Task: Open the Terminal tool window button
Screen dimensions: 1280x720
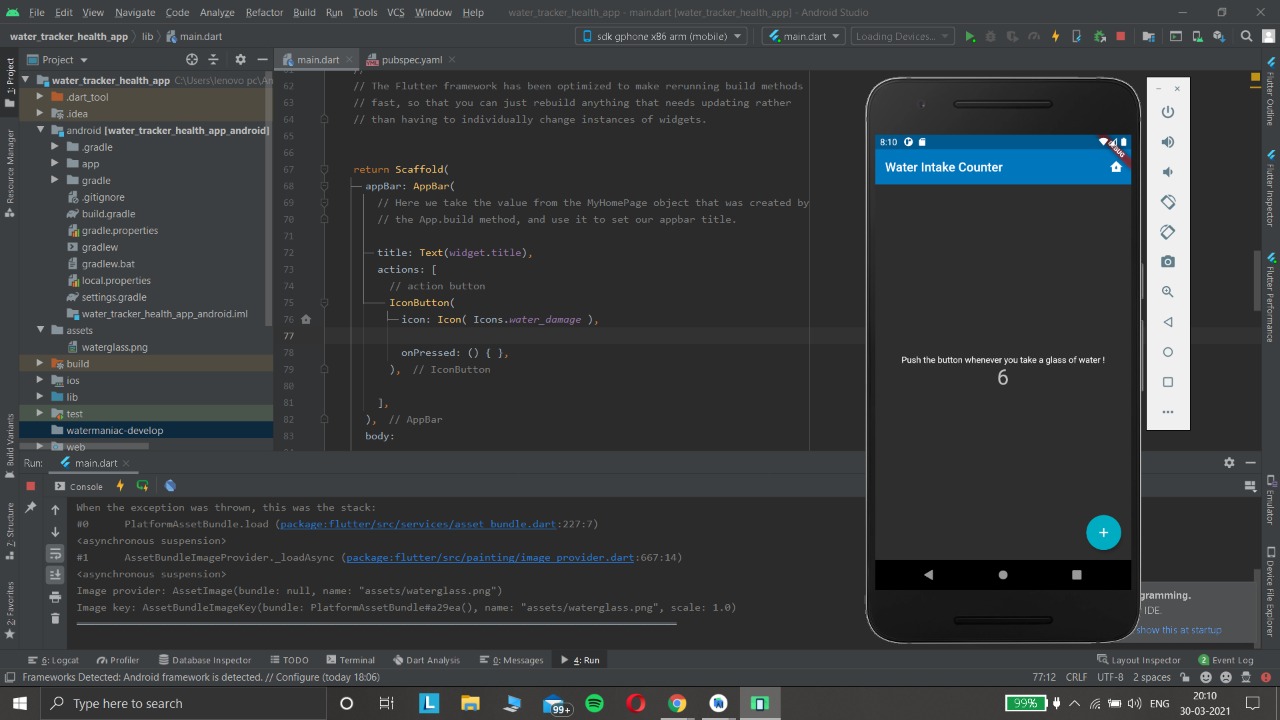Action: [350, 660]
